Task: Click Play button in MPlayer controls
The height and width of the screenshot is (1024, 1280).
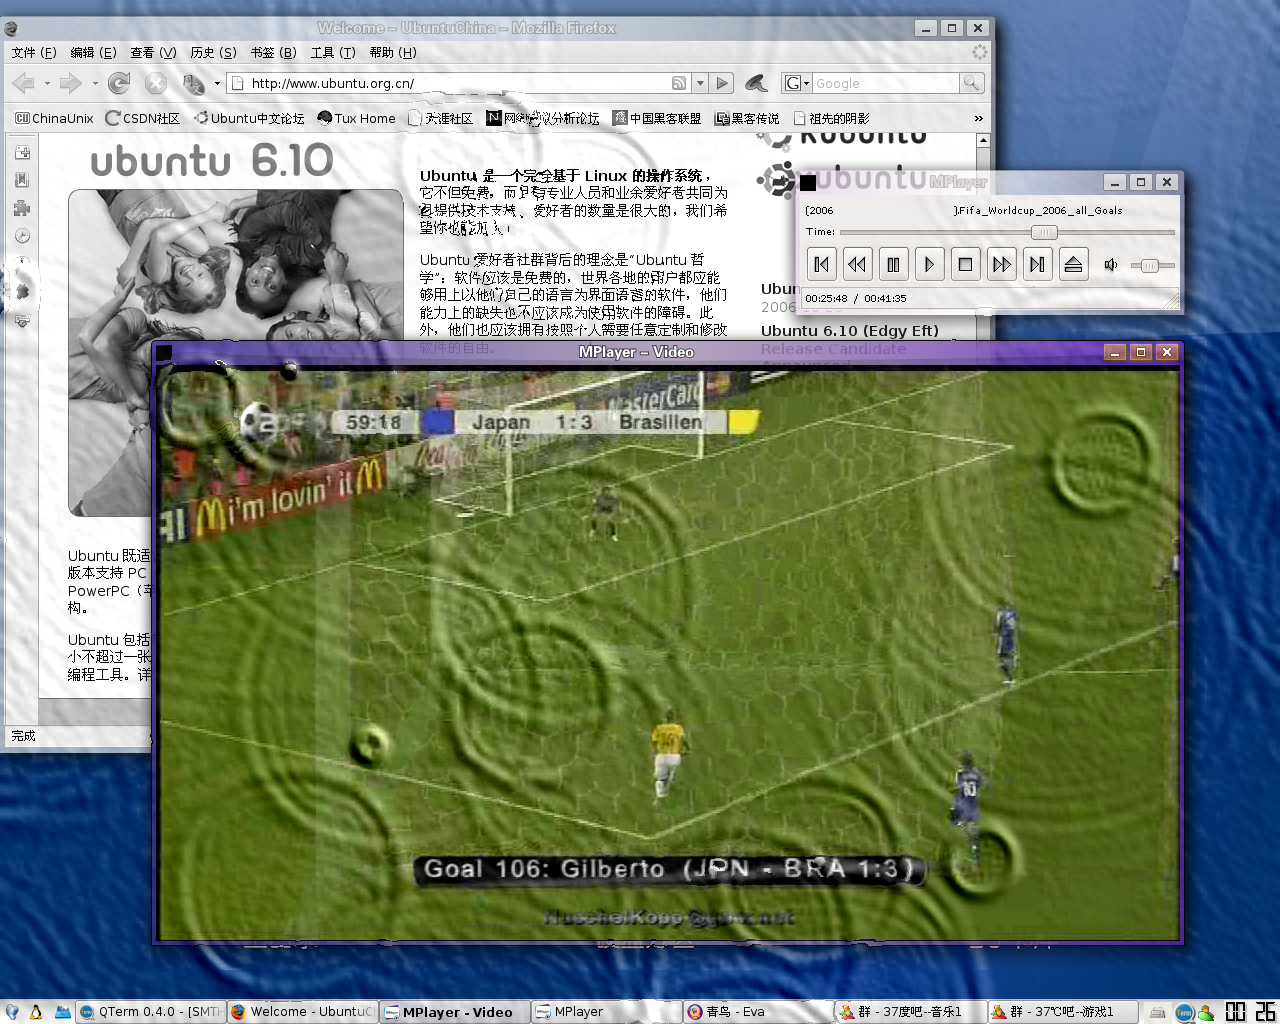Action: [x=929, y=264]
